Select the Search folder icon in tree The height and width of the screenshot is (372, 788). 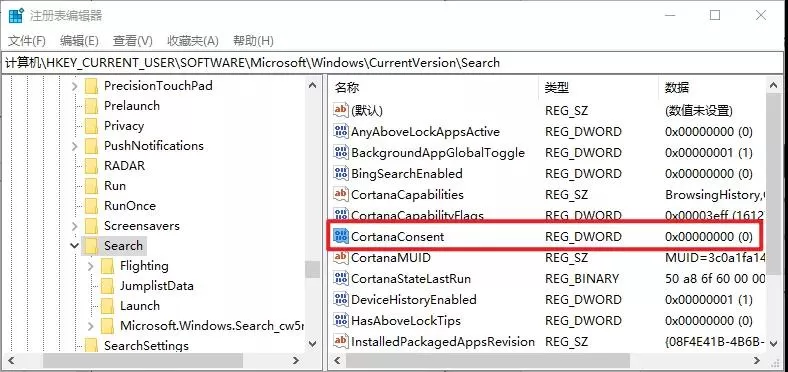click(91, 246)
